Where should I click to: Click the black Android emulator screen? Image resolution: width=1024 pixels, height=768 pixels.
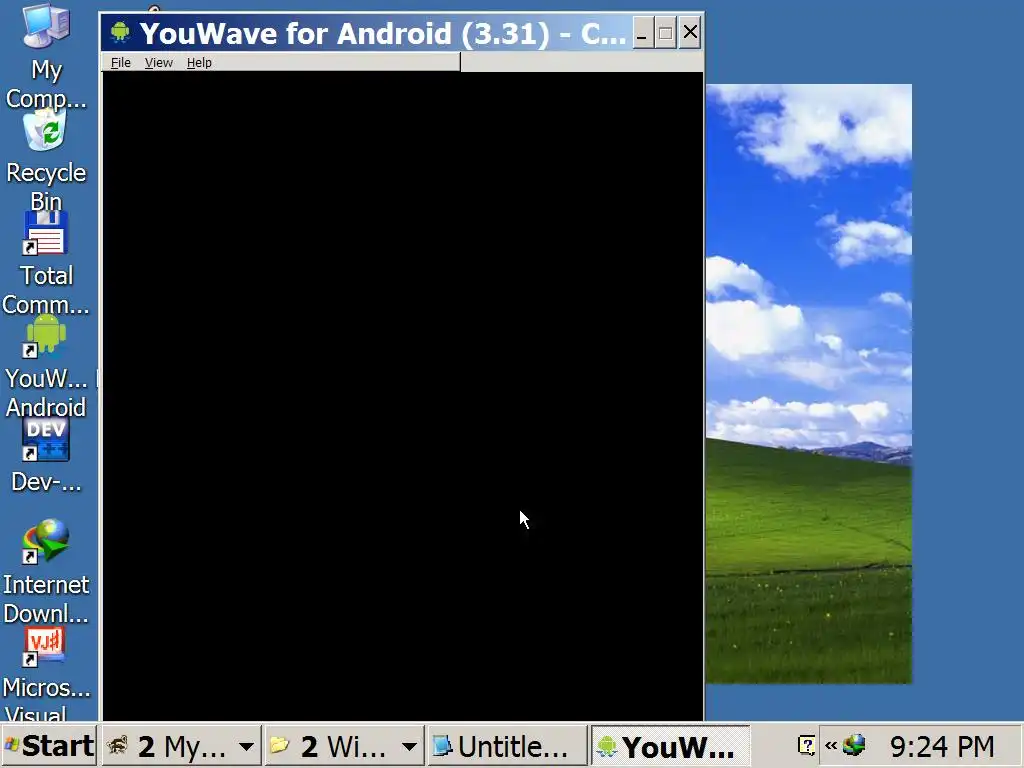[403, 396]
